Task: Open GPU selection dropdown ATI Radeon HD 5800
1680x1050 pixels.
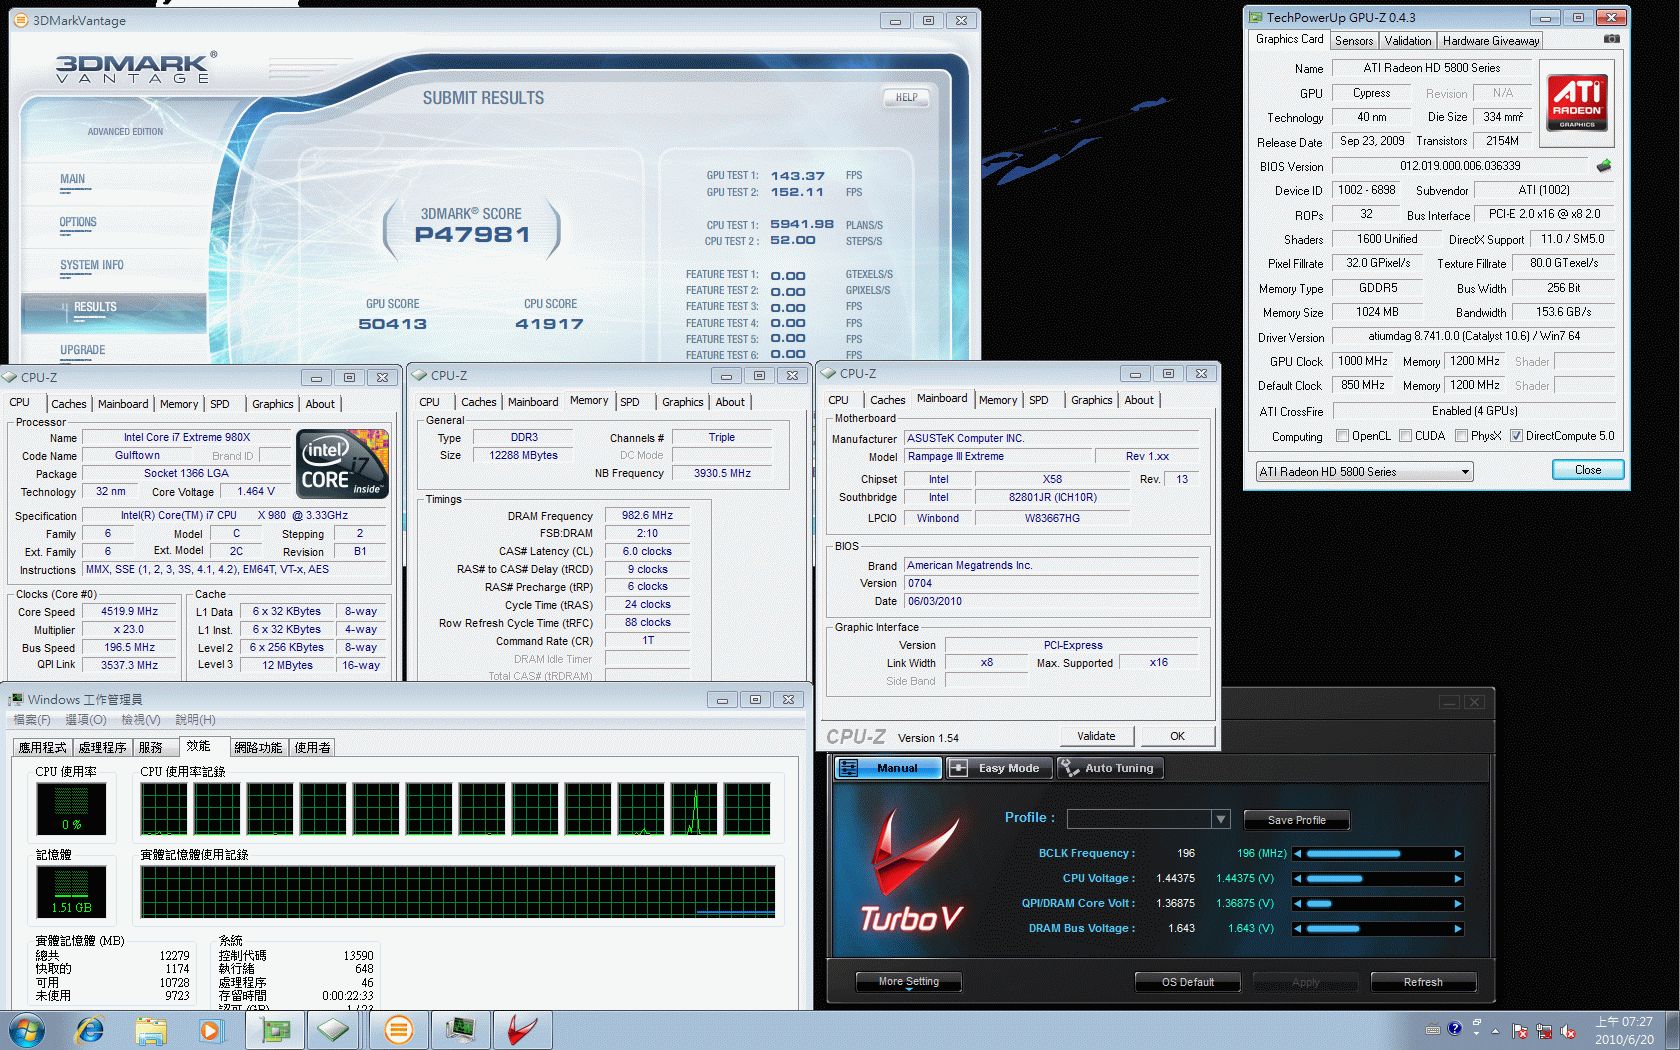Action: [x=1365, y=472]
